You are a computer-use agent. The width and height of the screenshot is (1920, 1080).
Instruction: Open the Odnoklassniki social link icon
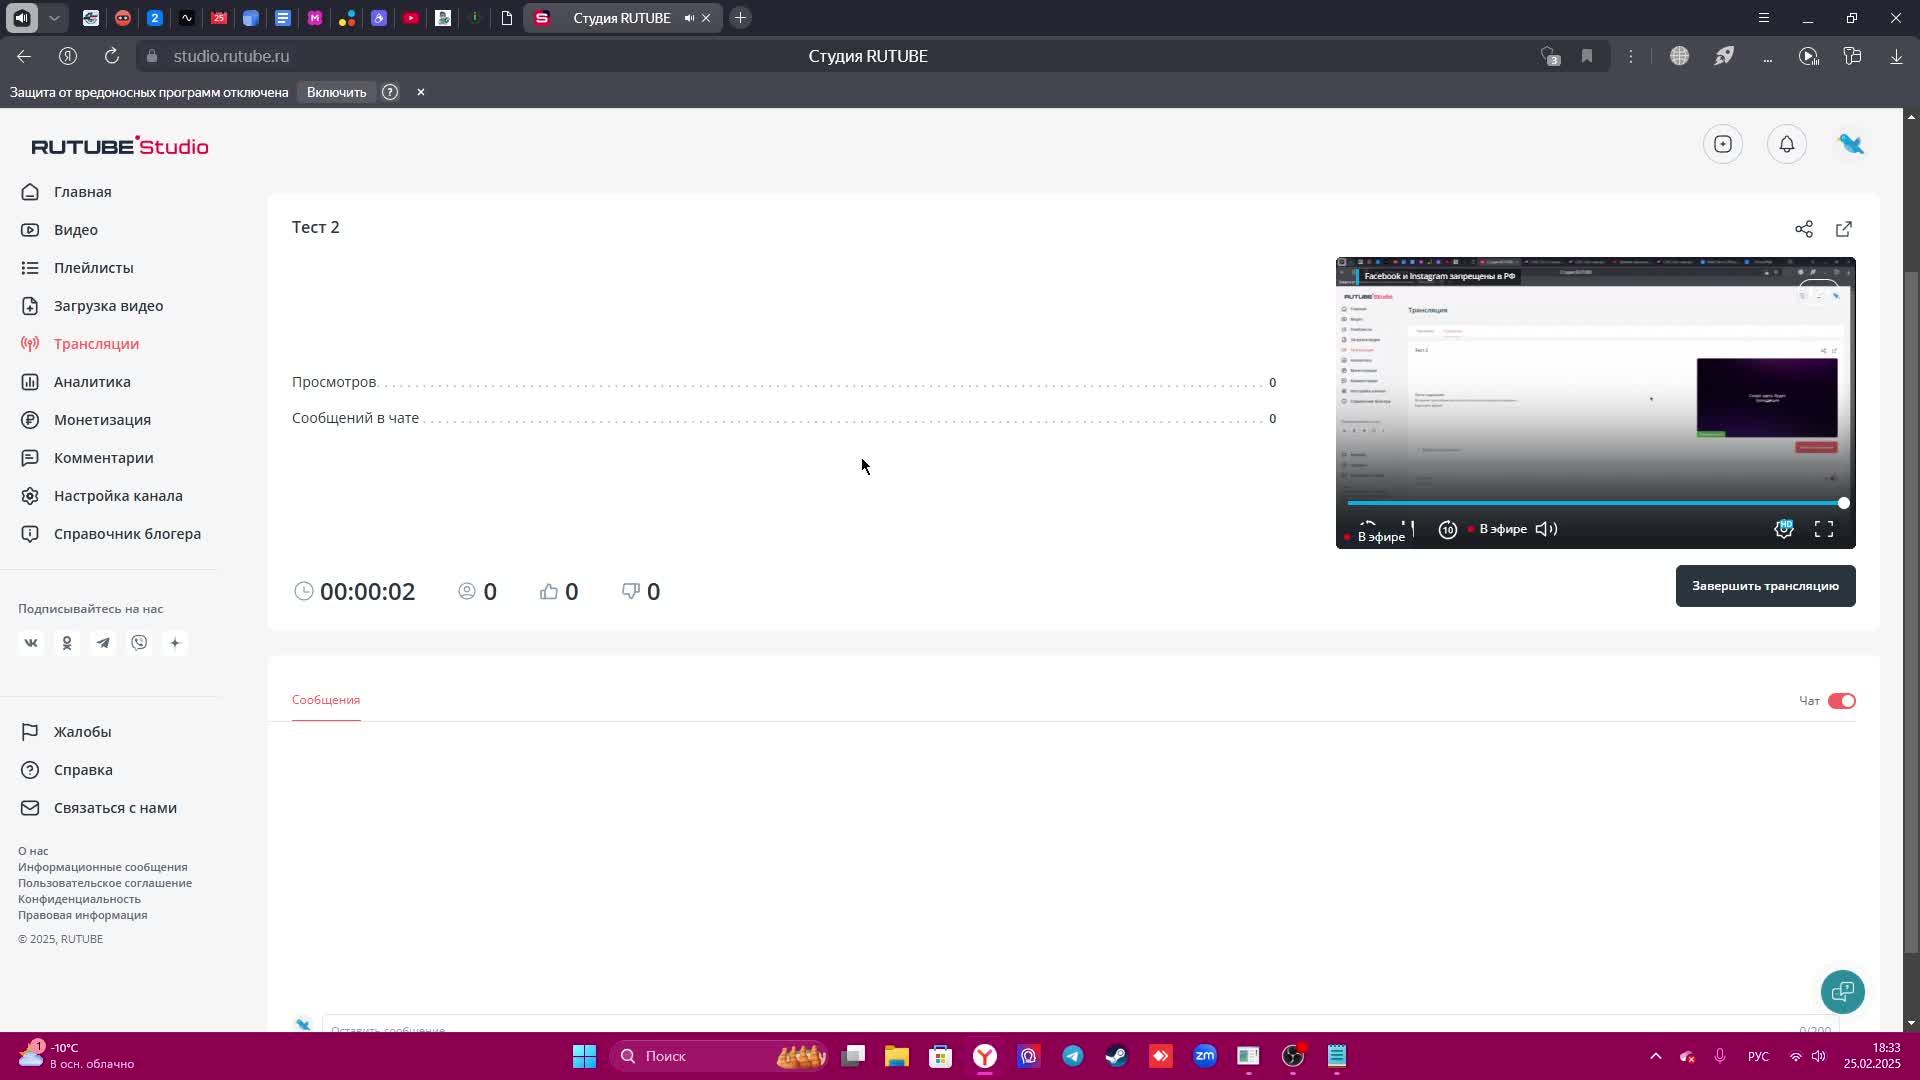click(x=67, y=643)
